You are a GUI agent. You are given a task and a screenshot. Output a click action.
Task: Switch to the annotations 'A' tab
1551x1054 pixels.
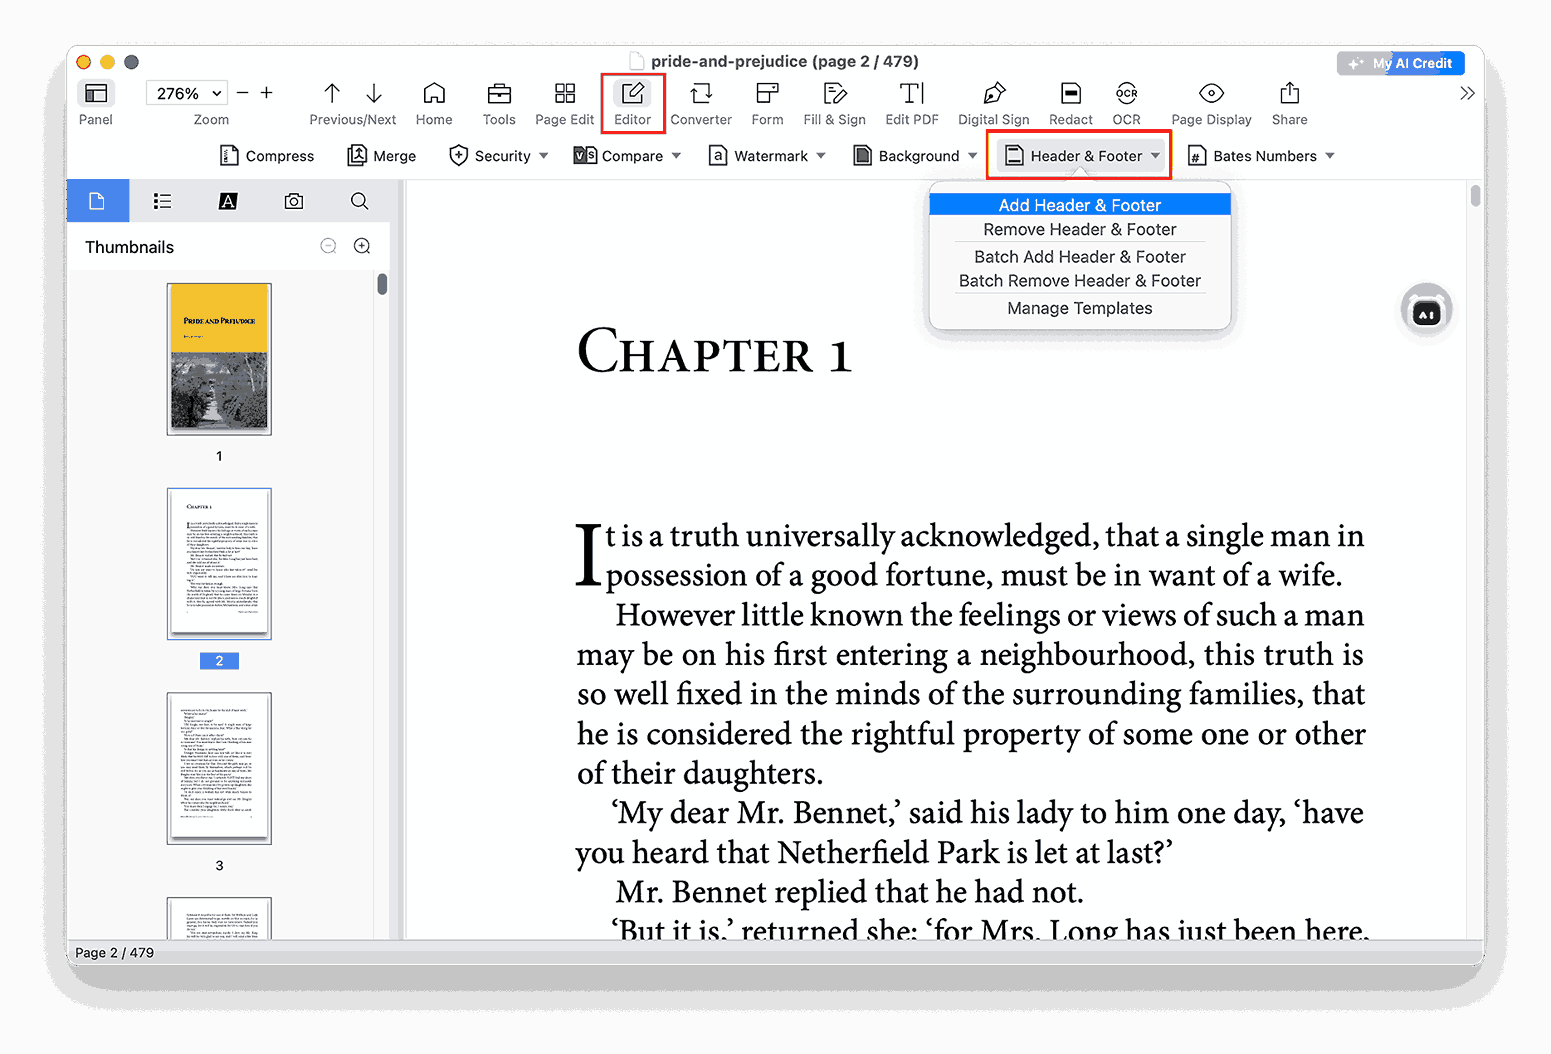pos(228,201)
